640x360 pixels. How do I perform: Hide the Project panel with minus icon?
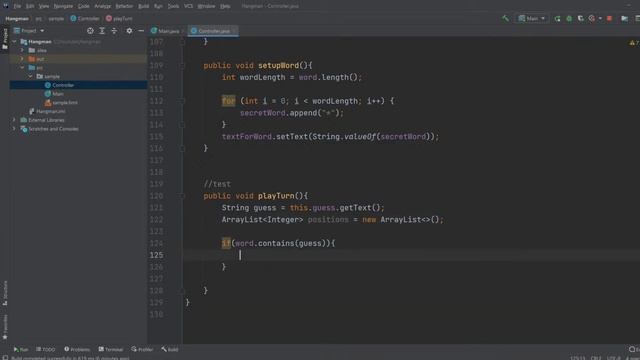coord(141,31)
